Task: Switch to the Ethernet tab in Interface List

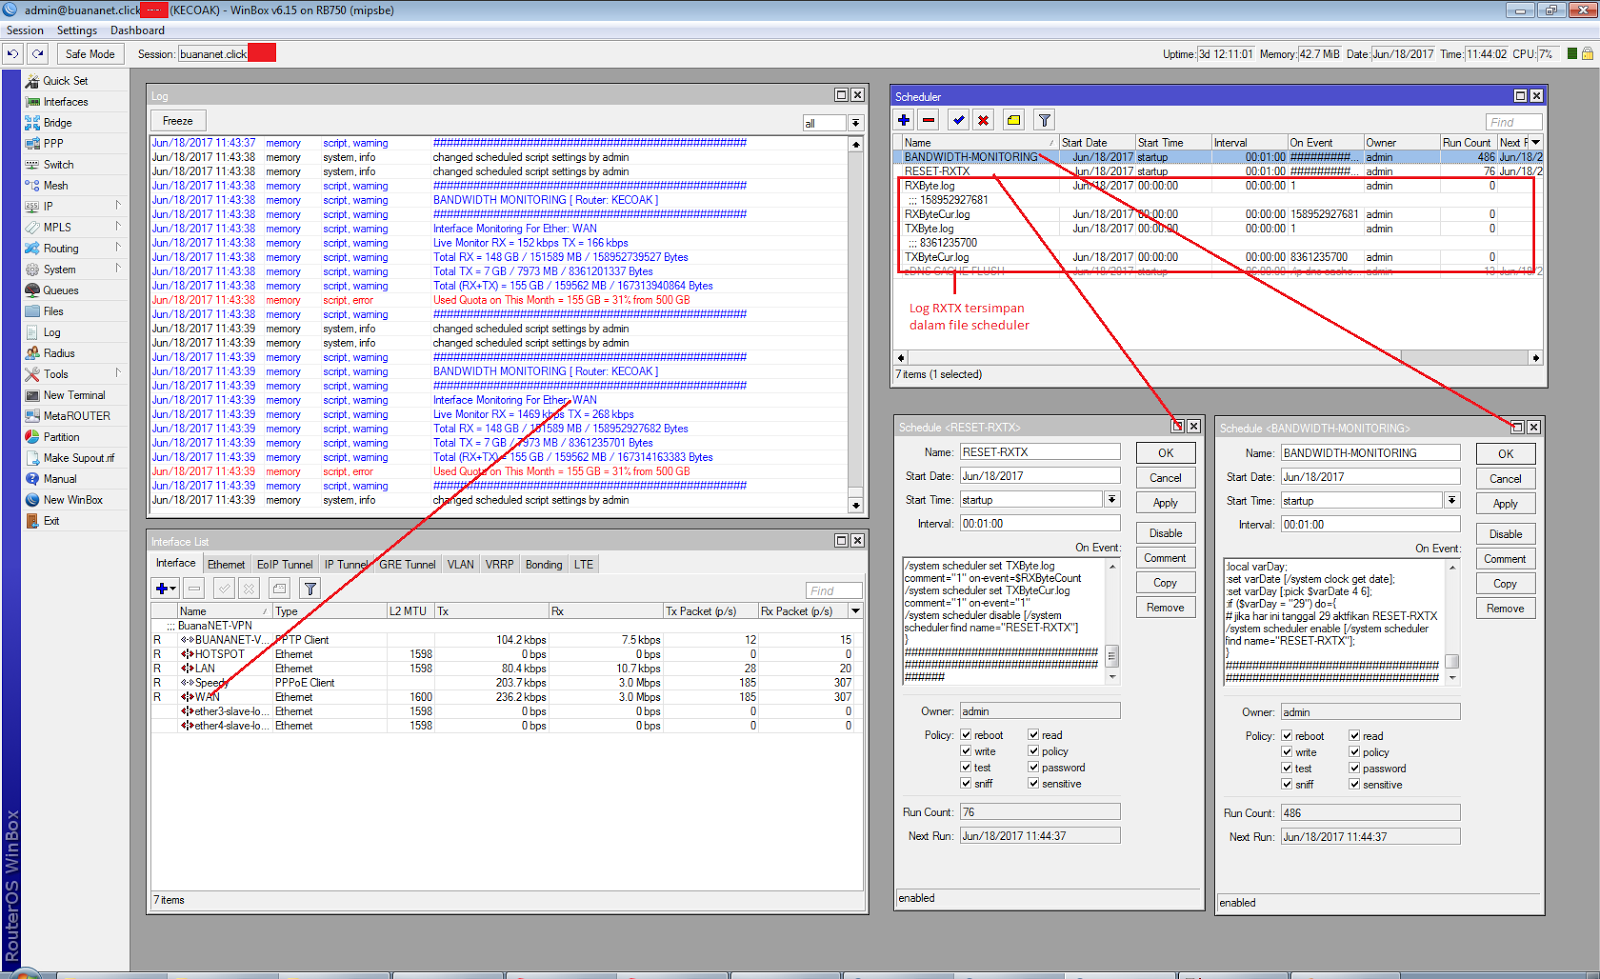Action: 226,563
